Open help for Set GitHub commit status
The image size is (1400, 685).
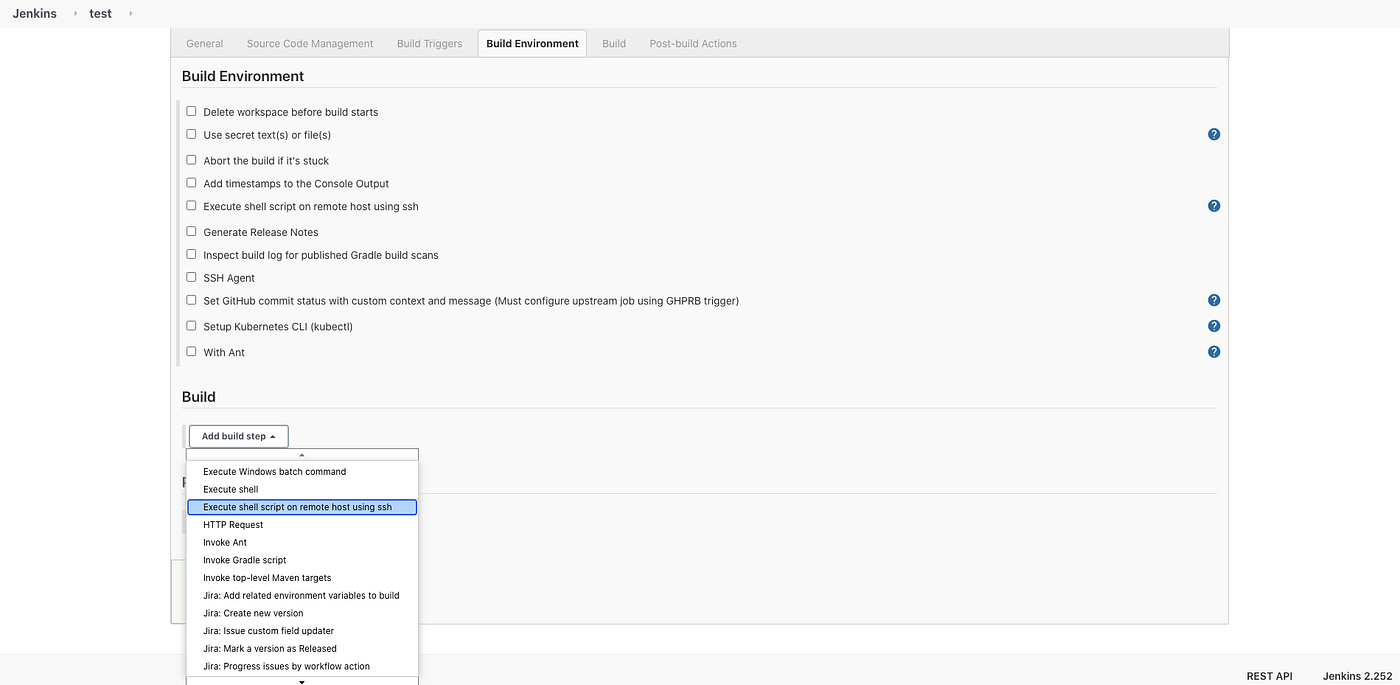pos(1214,300)
